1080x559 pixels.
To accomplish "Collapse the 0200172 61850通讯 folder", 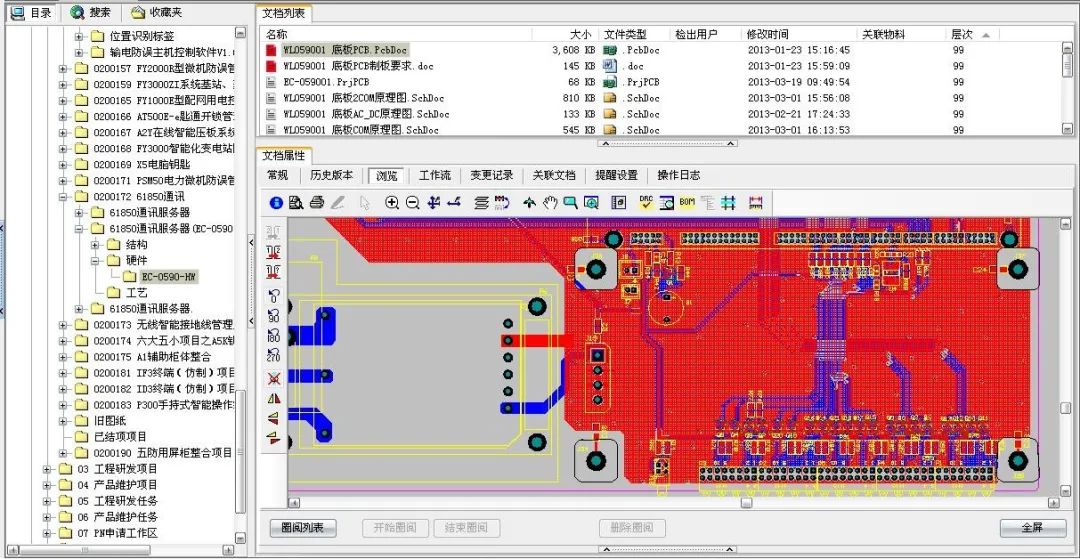I will (x=64, y=197).
